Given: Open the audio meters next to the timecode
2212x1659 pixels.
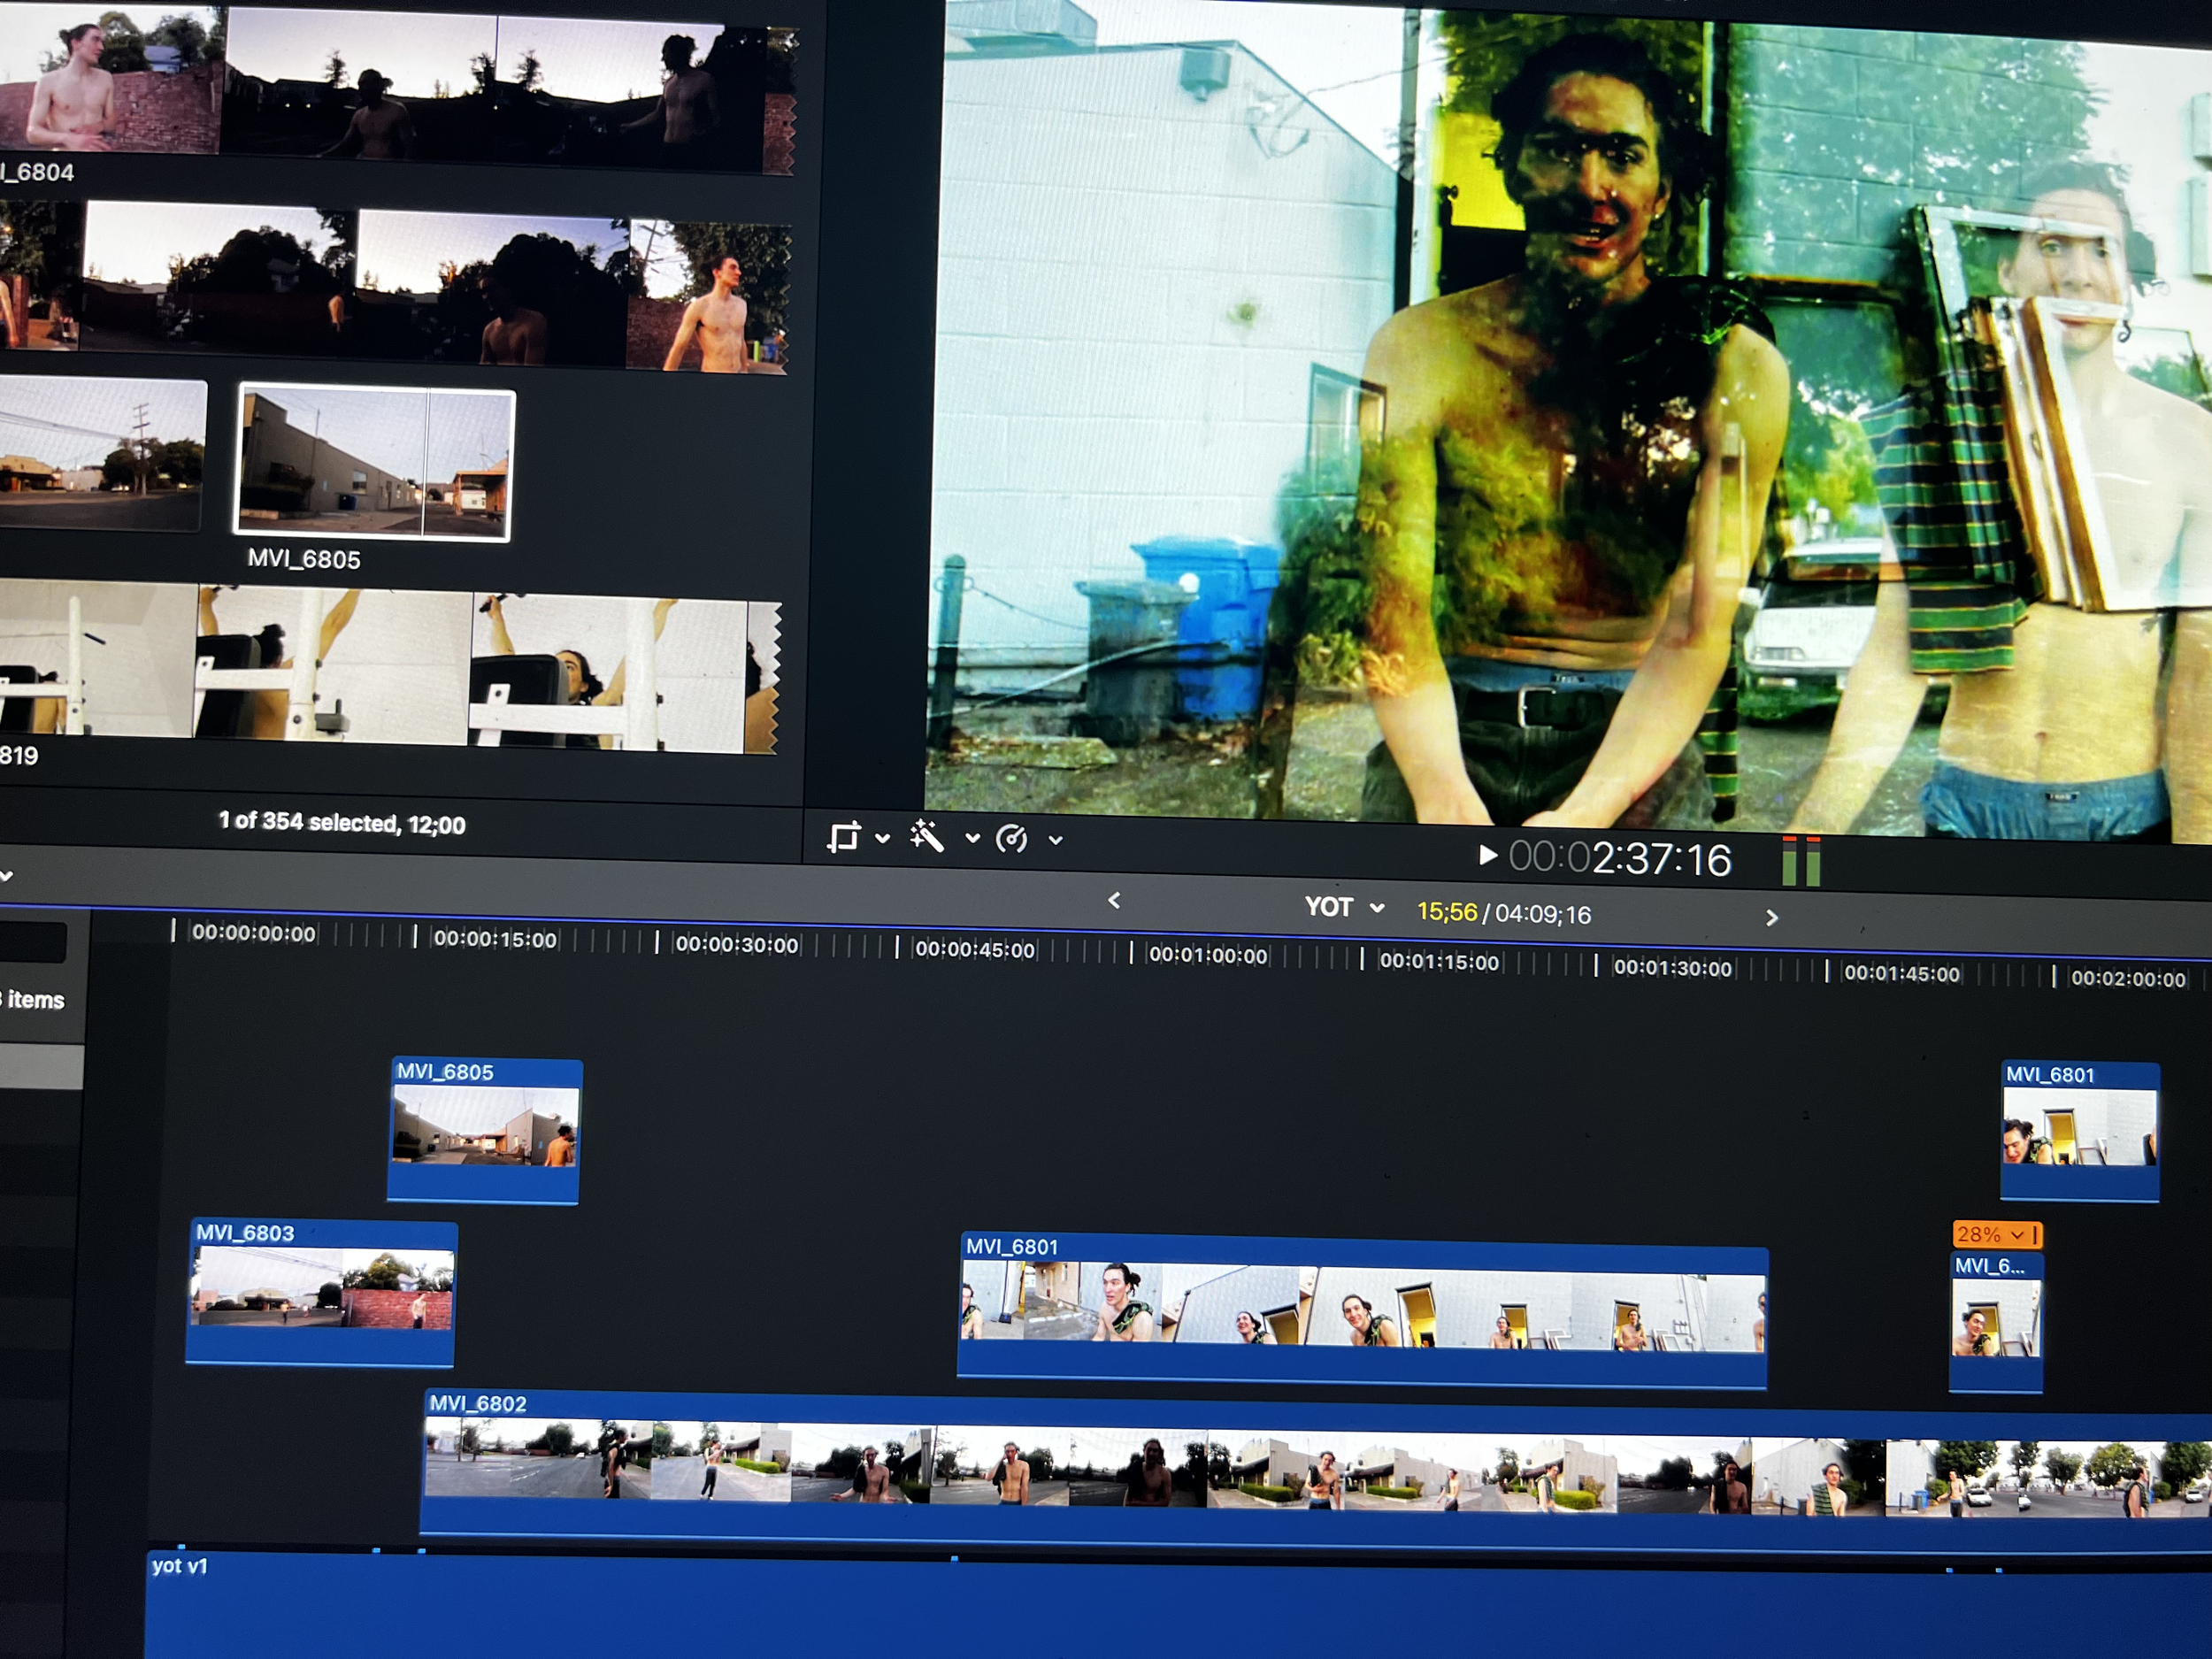Looking at the screenshot, I should (1801, 861).
